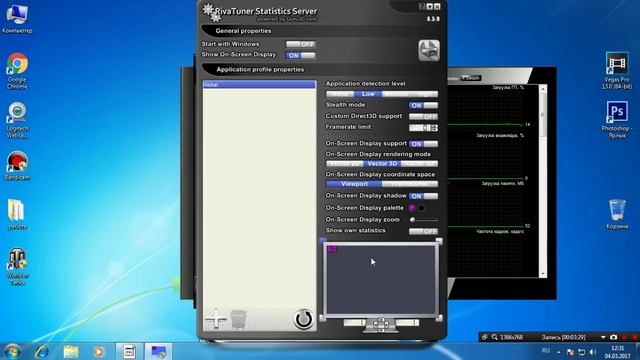Switch to the active blue window taskbar button
Viewport: 640px width, 360px height.
[x=158, y=351]
